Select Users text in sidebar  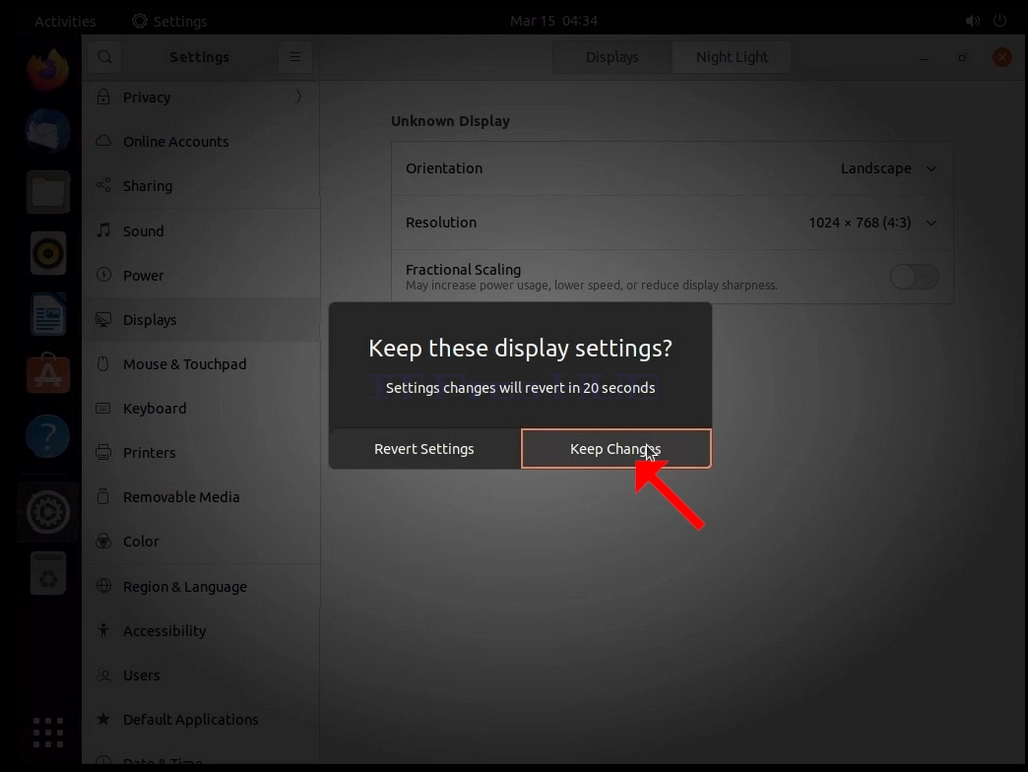point(142,675)
